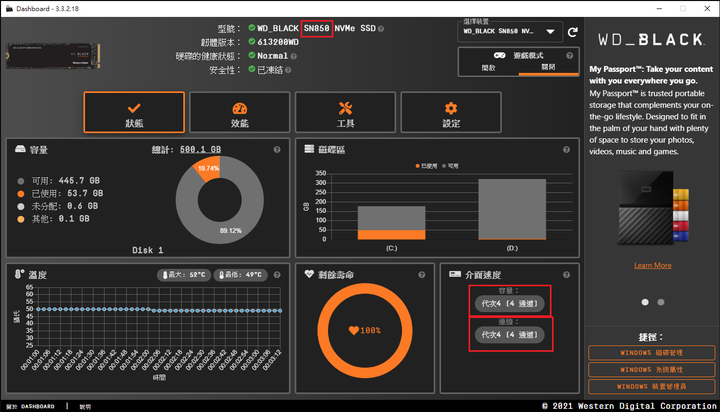Show the second promo slide dot
The height and width of the screenshot is (412, 720).
661,302
